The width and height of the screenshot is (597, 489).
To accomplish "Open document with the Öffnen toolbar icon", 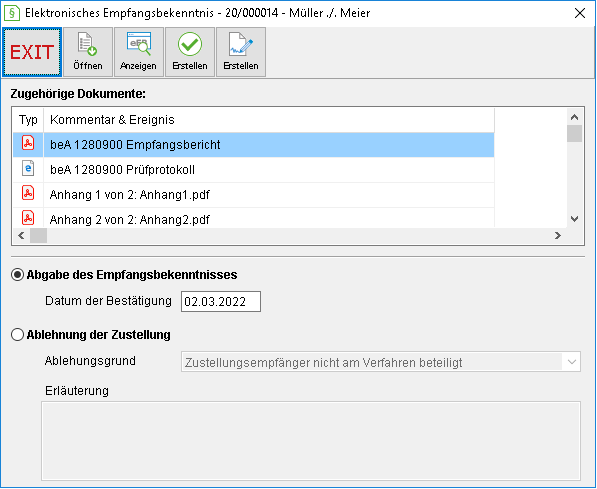I will [x=88, y=52].
